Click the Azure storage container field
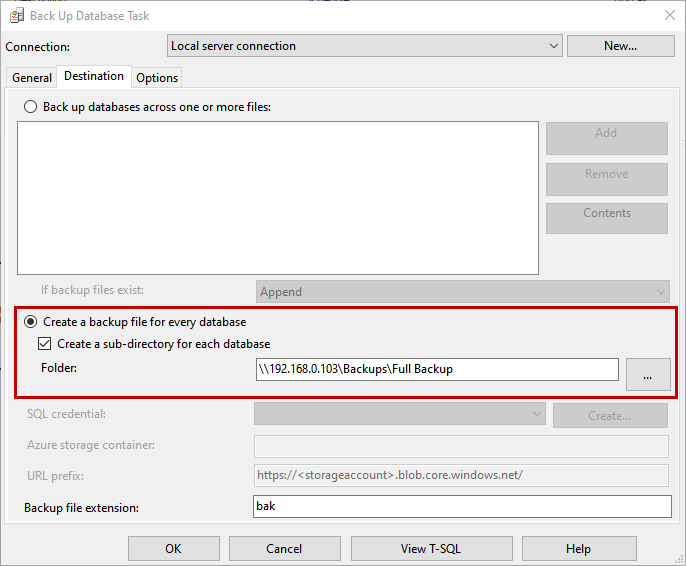Image resolution: width=686 pixels, height=566 pixels. [461, 447]
